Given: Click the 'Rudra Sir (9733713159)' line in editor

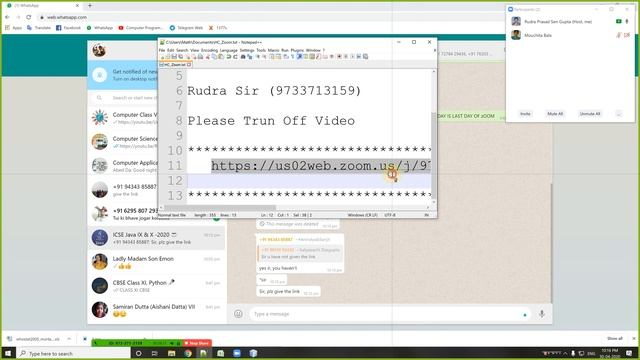Looking at the screenshot, I should [x=274, y=91].
